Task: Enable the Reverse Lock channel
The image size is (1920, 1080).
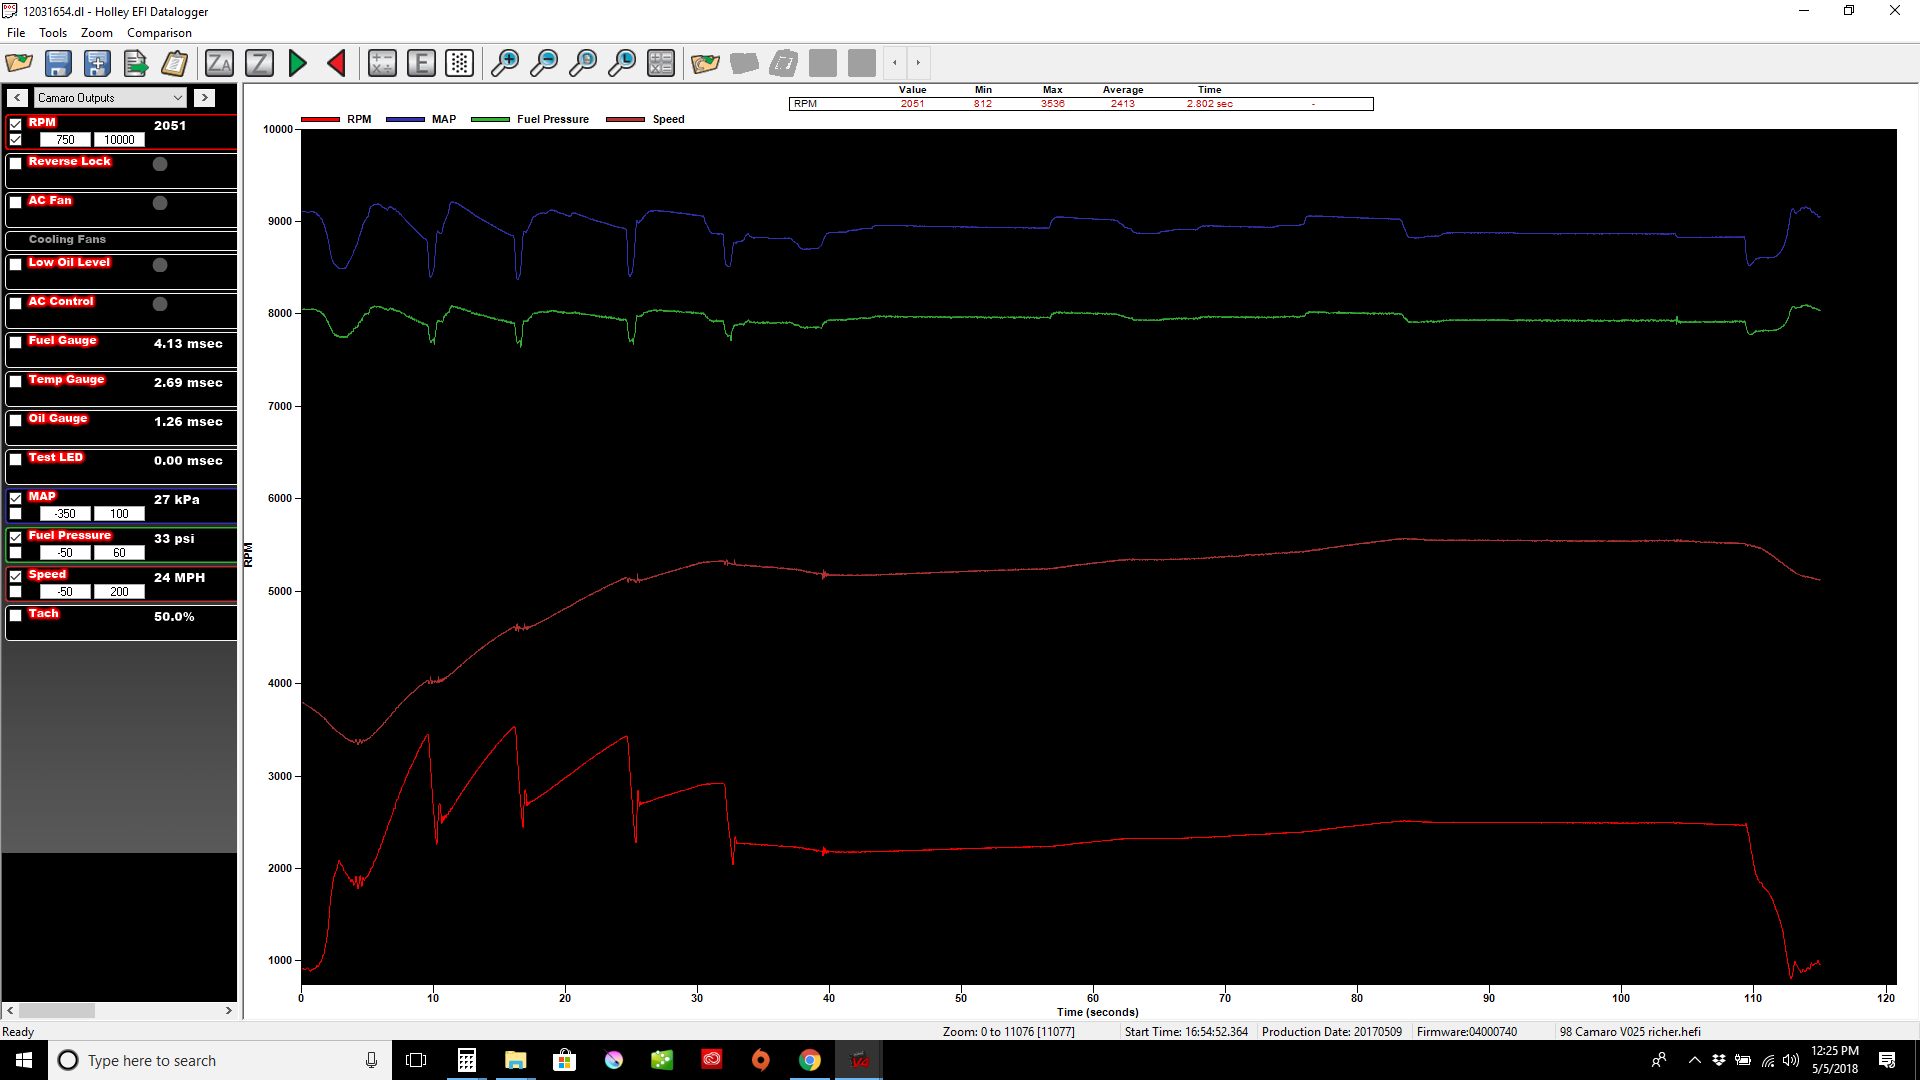Action: tap(16, 163)
